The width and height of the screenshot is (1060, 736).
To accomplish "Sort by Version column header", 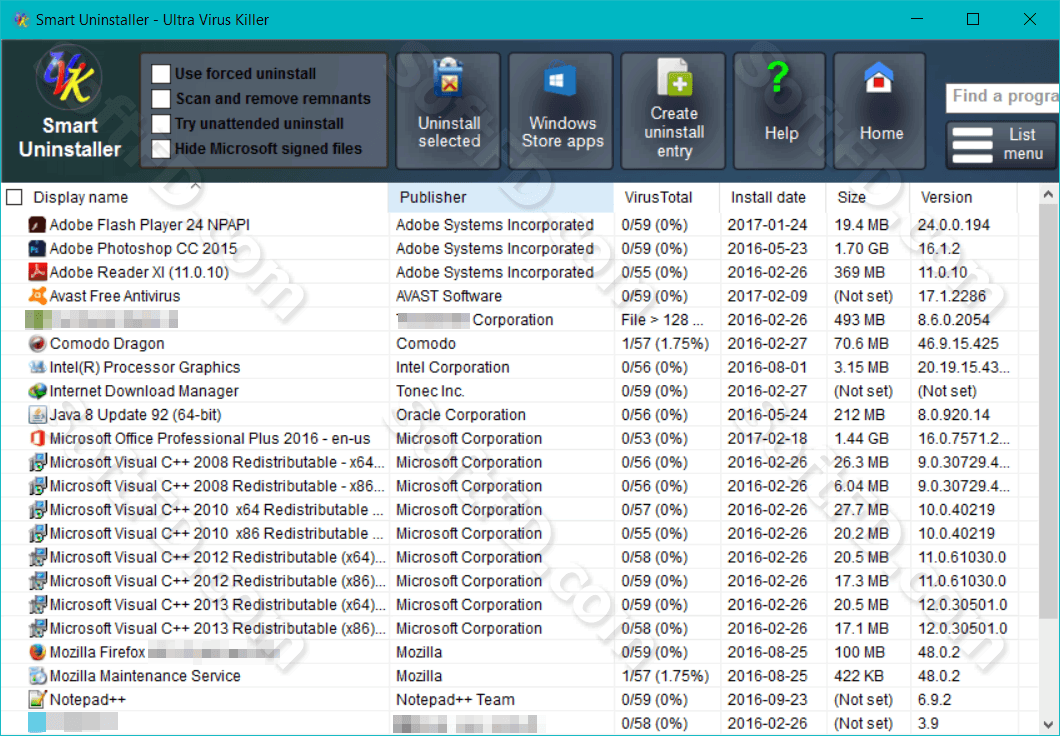I will tap(963, 197).
